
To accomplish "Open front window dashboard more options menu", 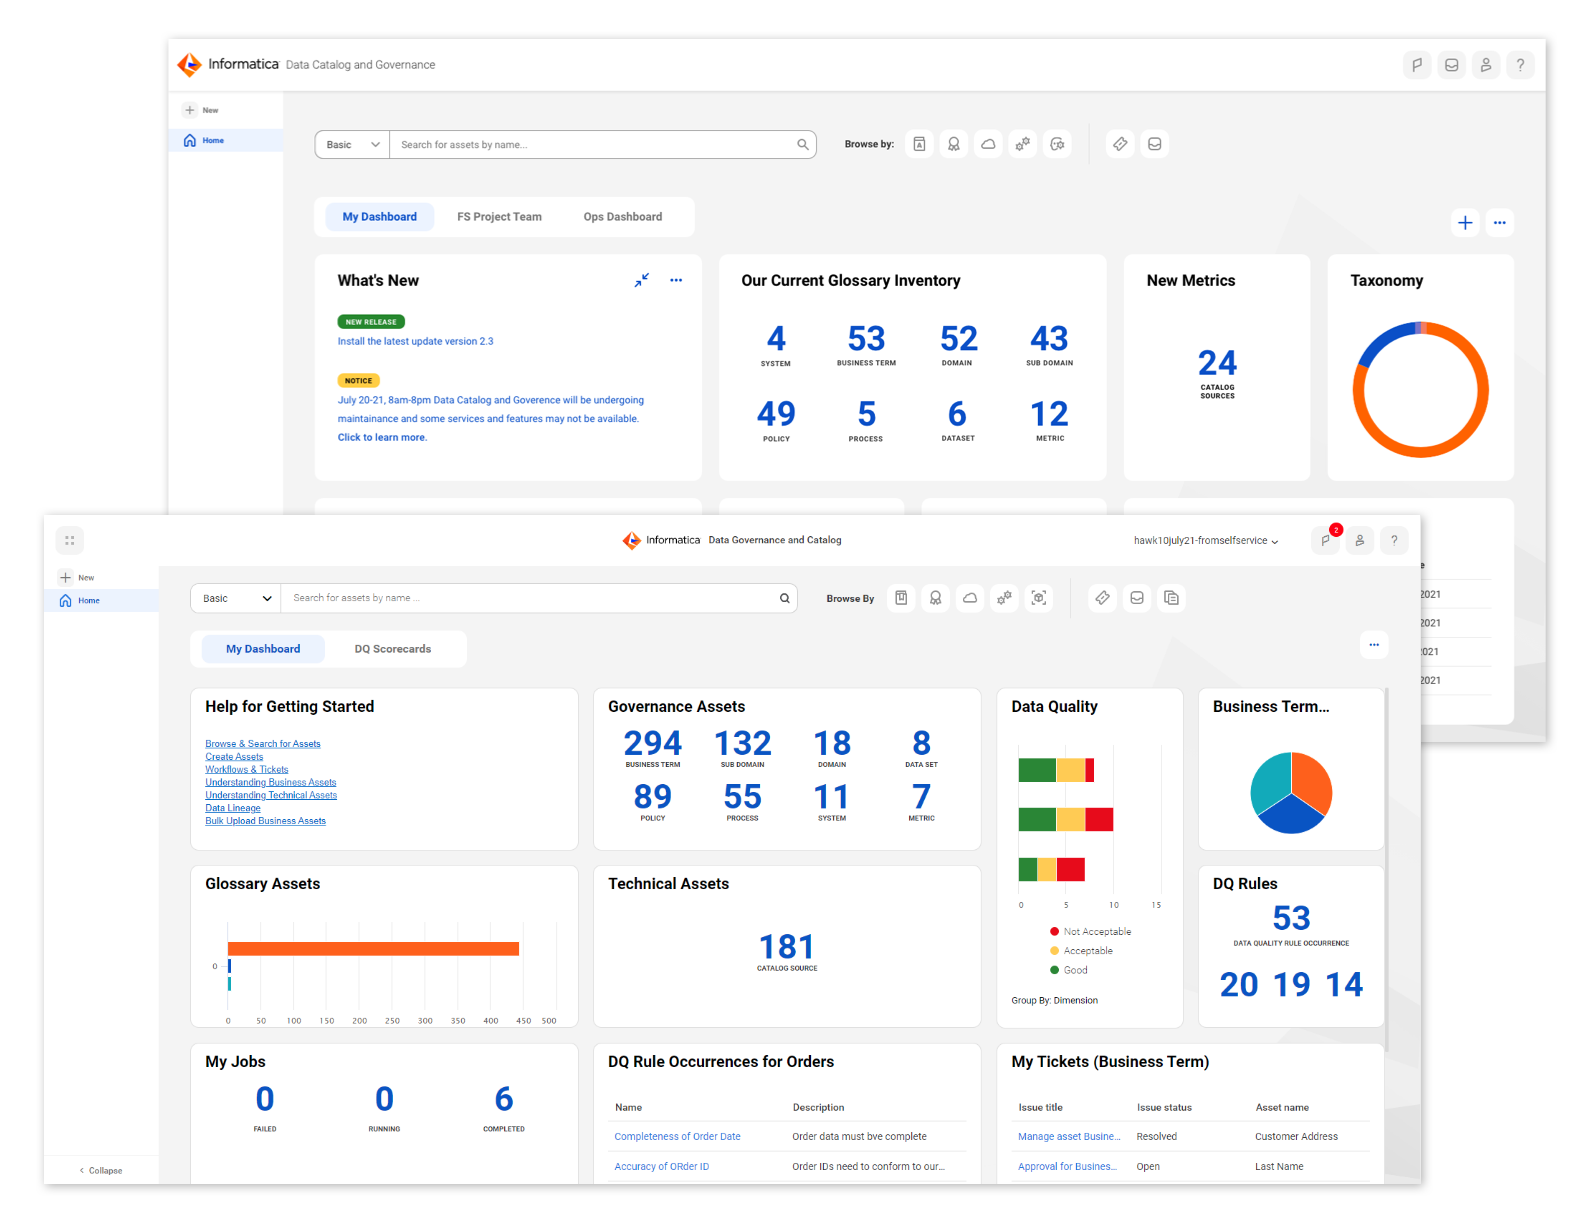I will coord(1374,645).
